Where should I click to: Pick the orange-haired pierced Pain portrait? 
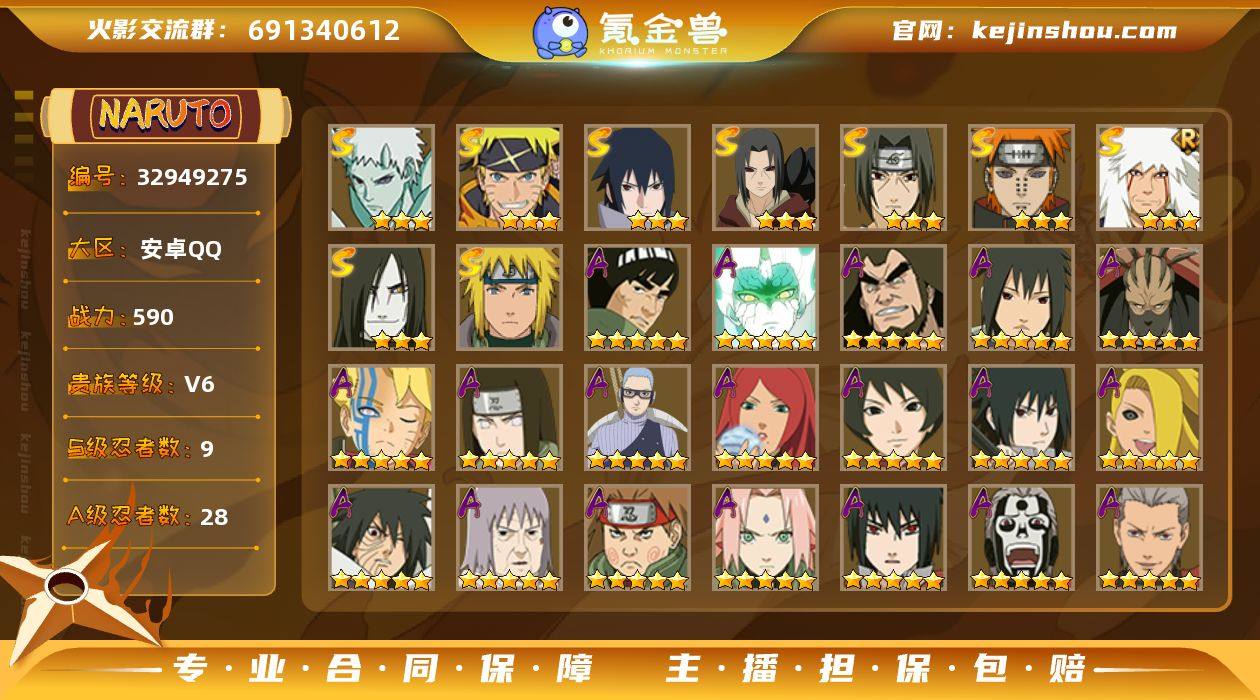point(1021,177)
